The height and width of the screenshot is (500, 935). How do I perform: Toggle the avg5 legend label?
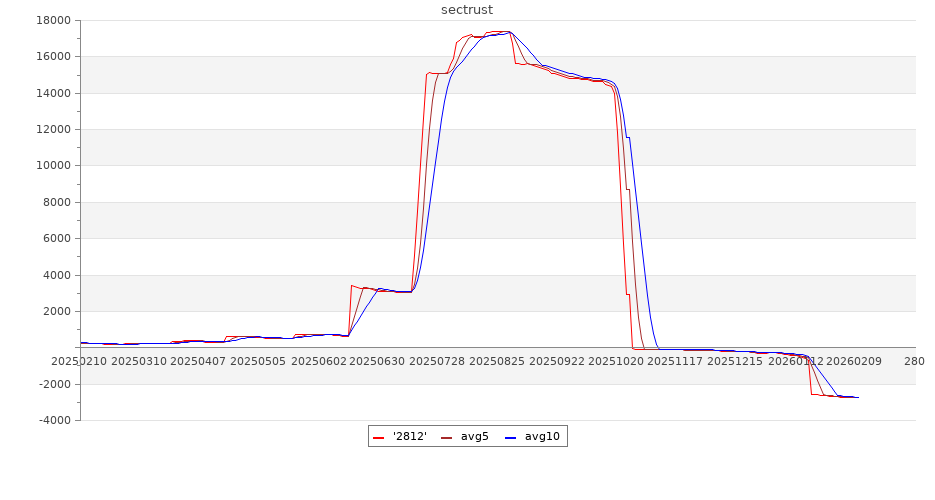tap(474, 437)
